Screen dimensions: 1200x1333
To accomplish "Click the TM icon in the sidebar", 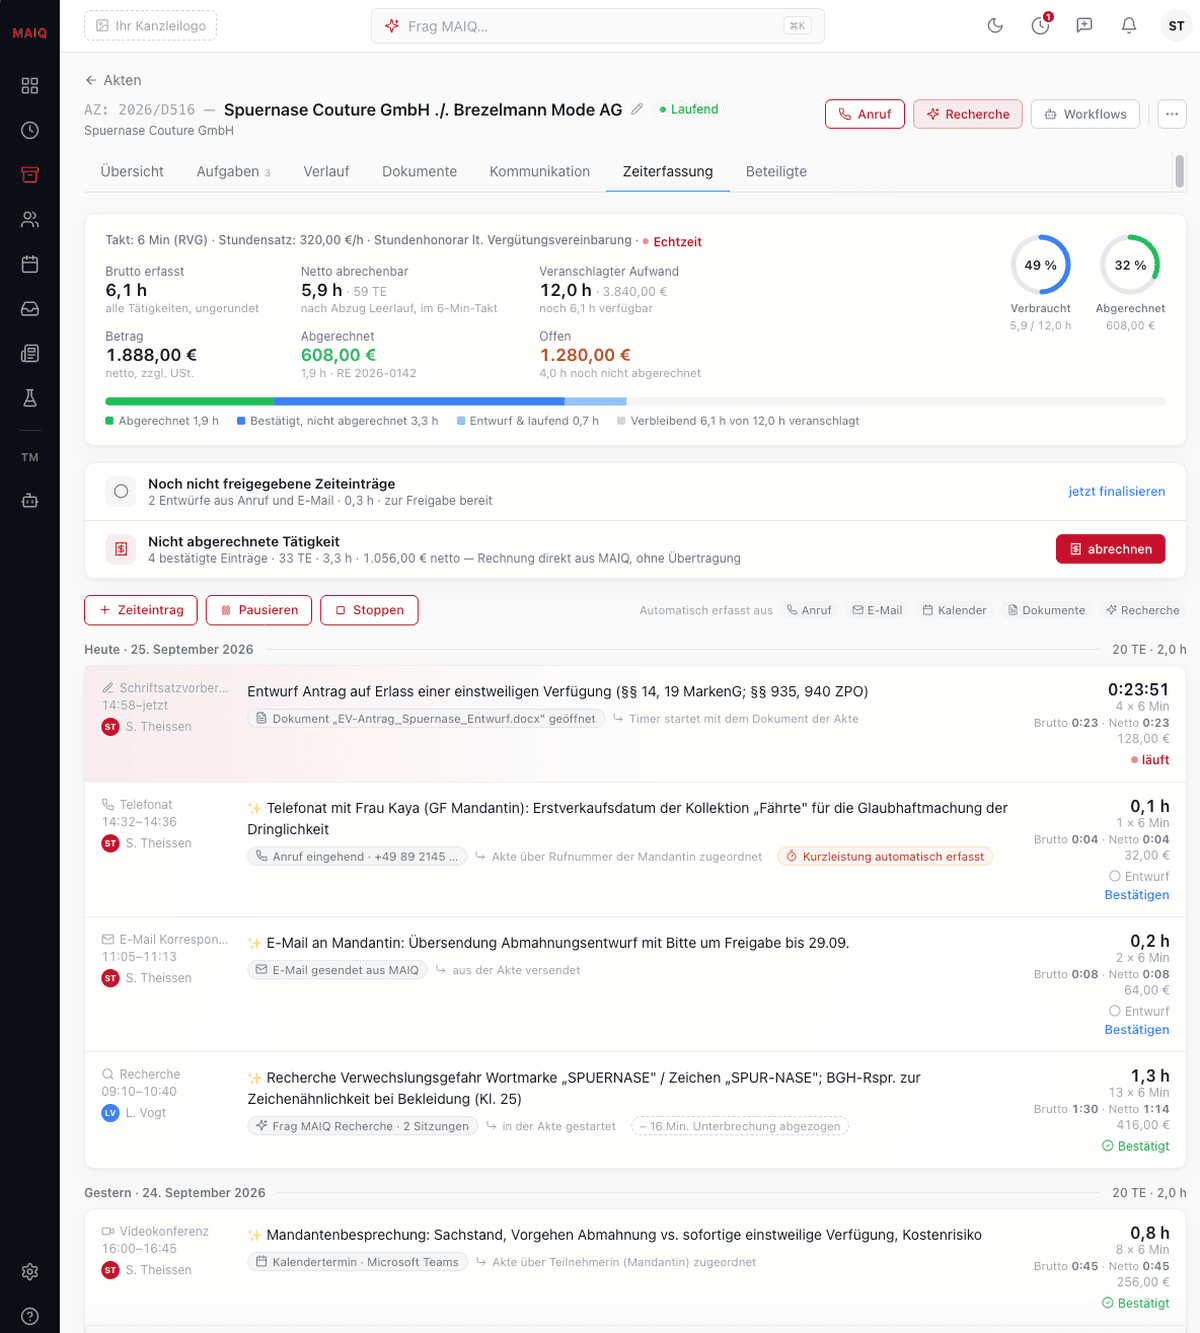I will click(30, 457).
